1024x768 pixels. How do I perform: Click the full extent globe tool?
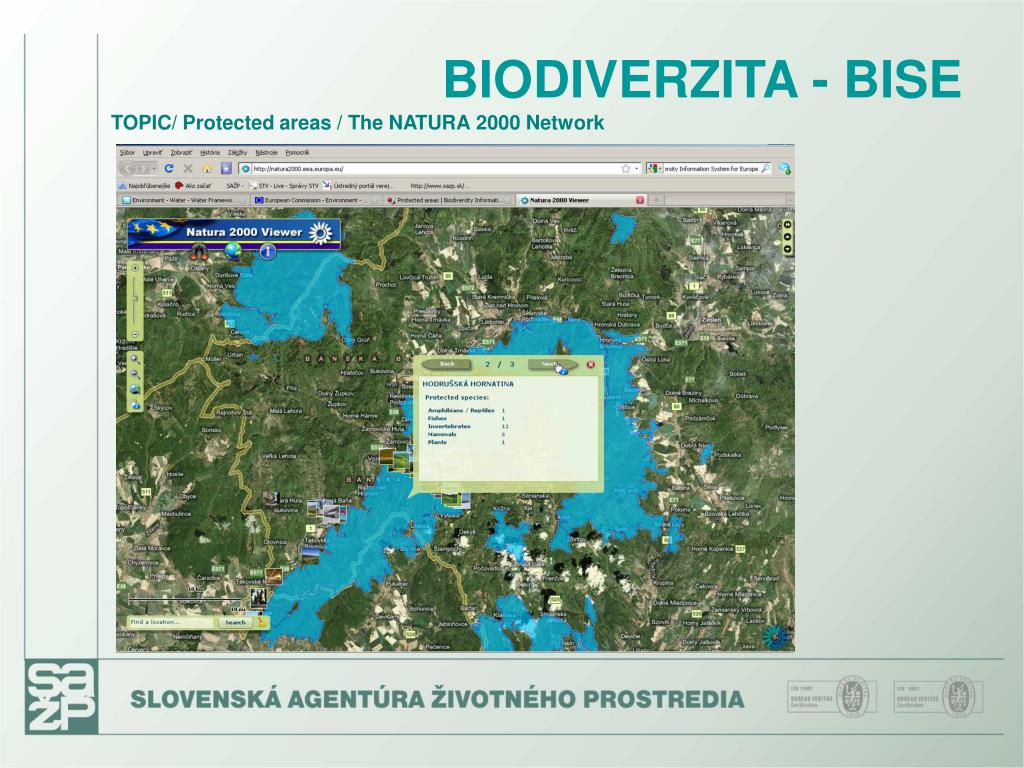[135, 389]
